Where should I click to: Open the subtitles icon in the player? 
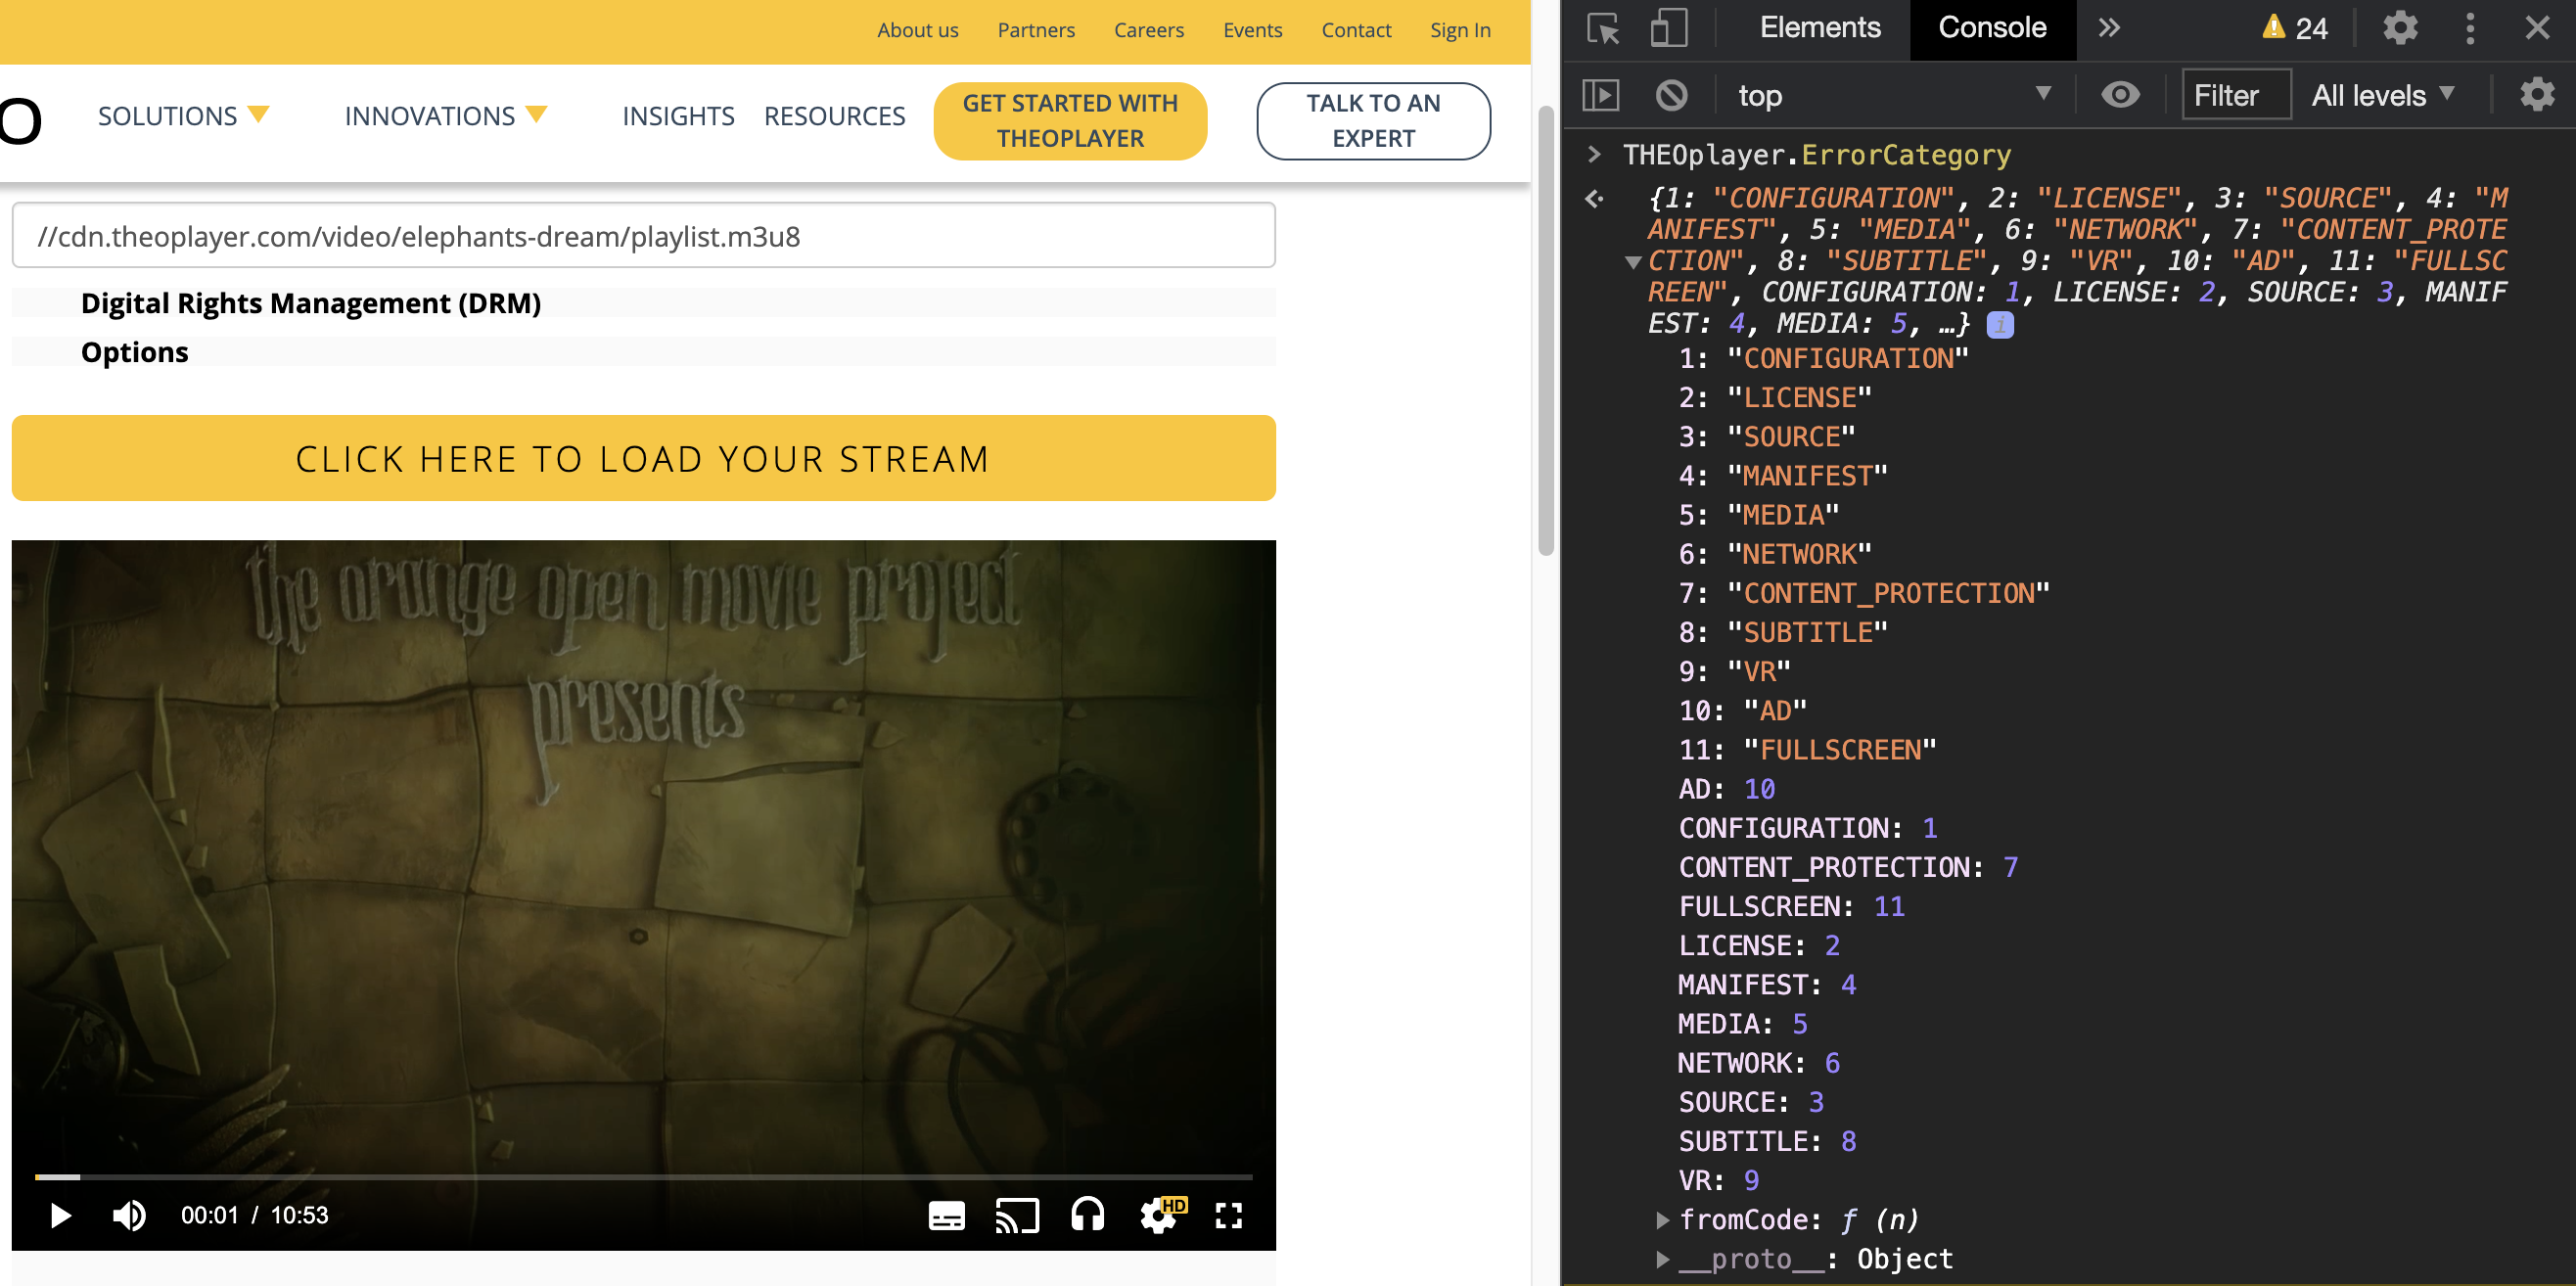point(946,1215)
